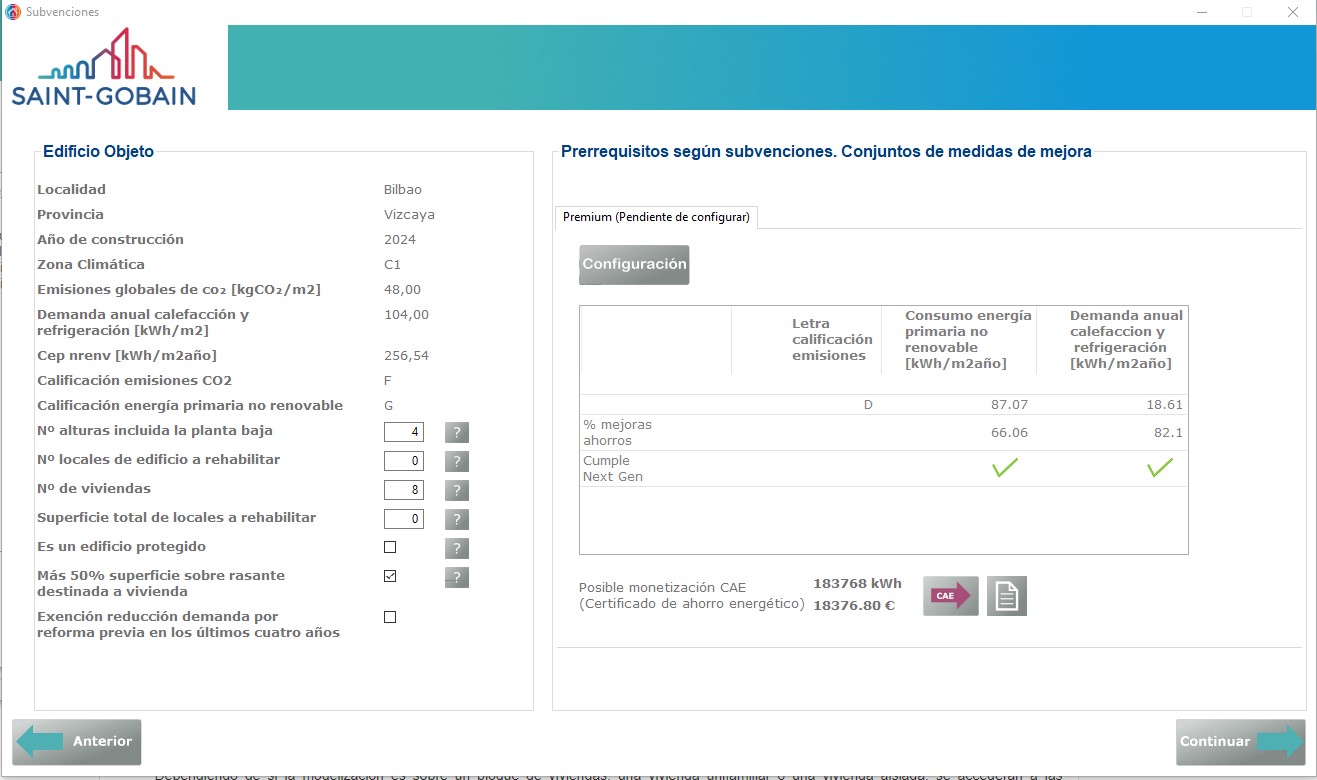Open help for Es un edificio protegido
This screenshot has height=780, width=1317.
coord(456,548)
